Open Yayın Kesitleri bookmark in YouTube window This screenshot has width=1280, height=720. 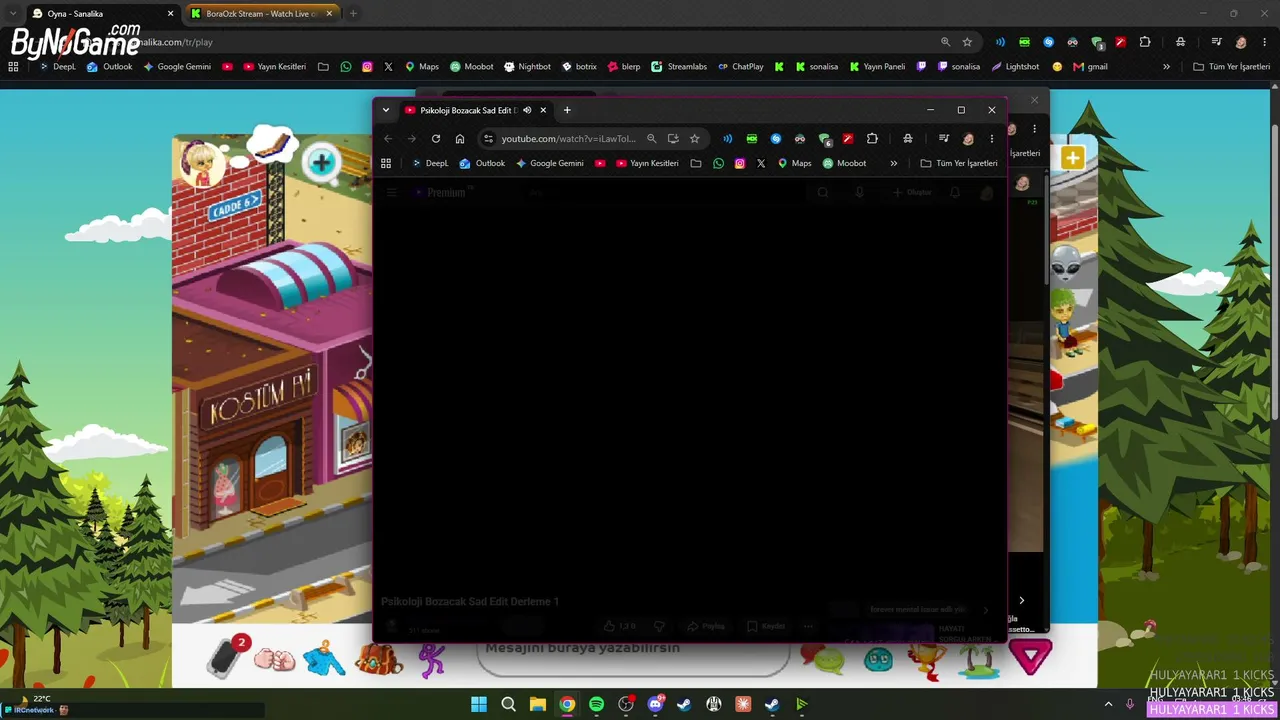pyautogui.click(x=647, y=163)
